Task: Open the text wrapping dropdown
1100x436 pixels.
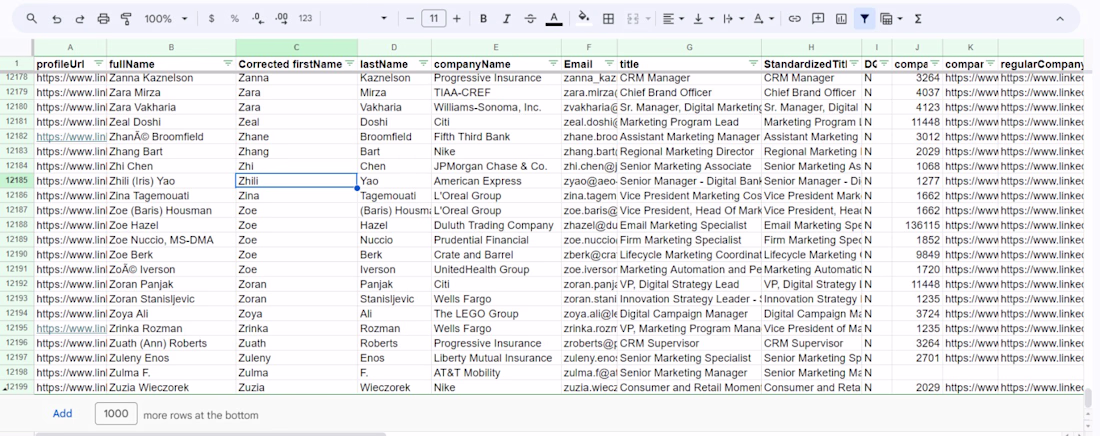Action: click(733, 19)
